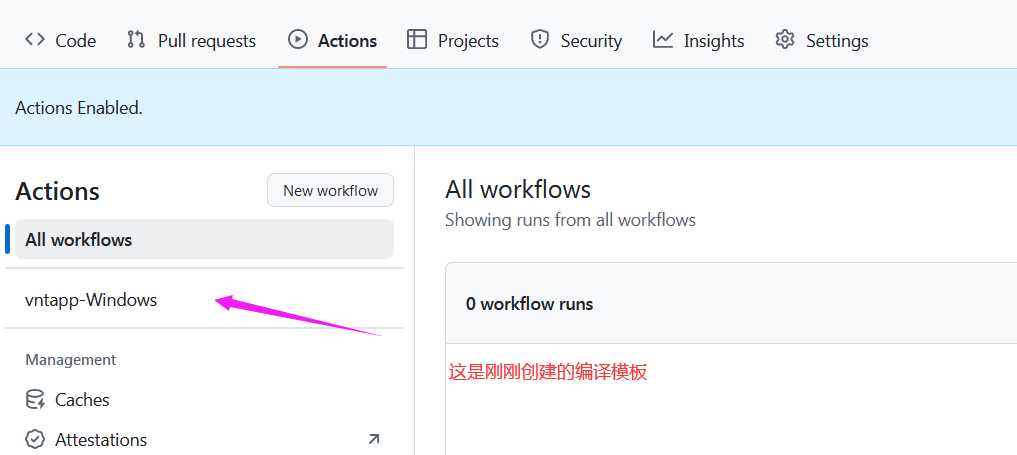The height and width of the screenshot is (455, 1017).
Task: Open the Code tab label
Action: pyautogui.click(x=76, y=41)
